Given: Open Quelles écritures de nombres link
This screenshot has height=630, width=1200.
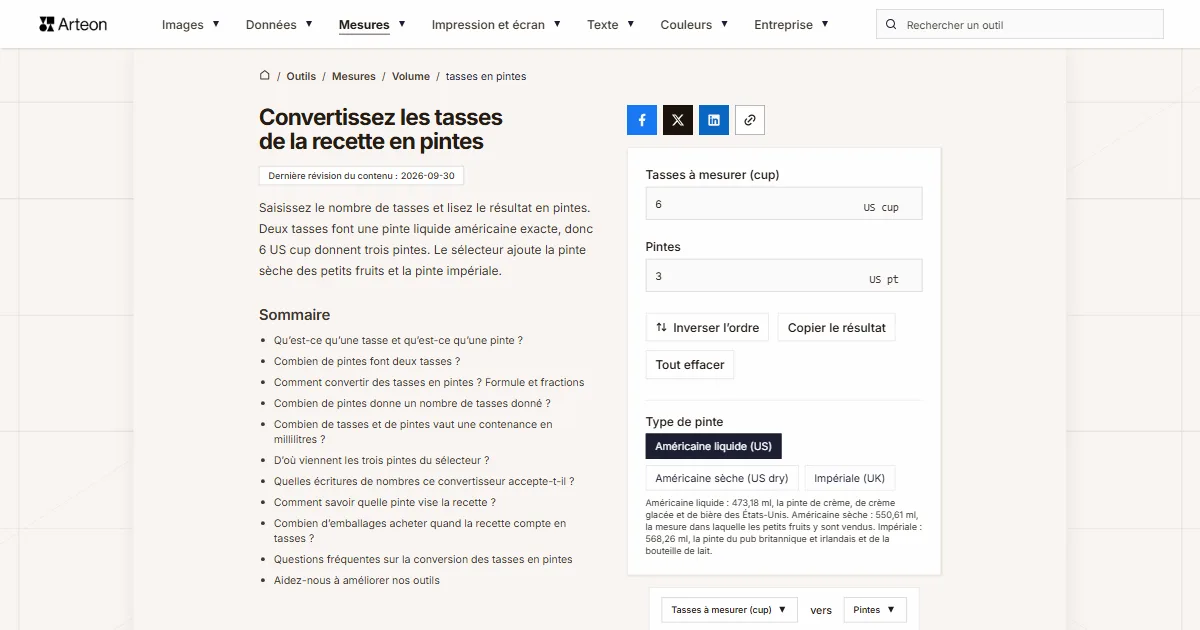Looking at the screenshot, I should 424,481.
